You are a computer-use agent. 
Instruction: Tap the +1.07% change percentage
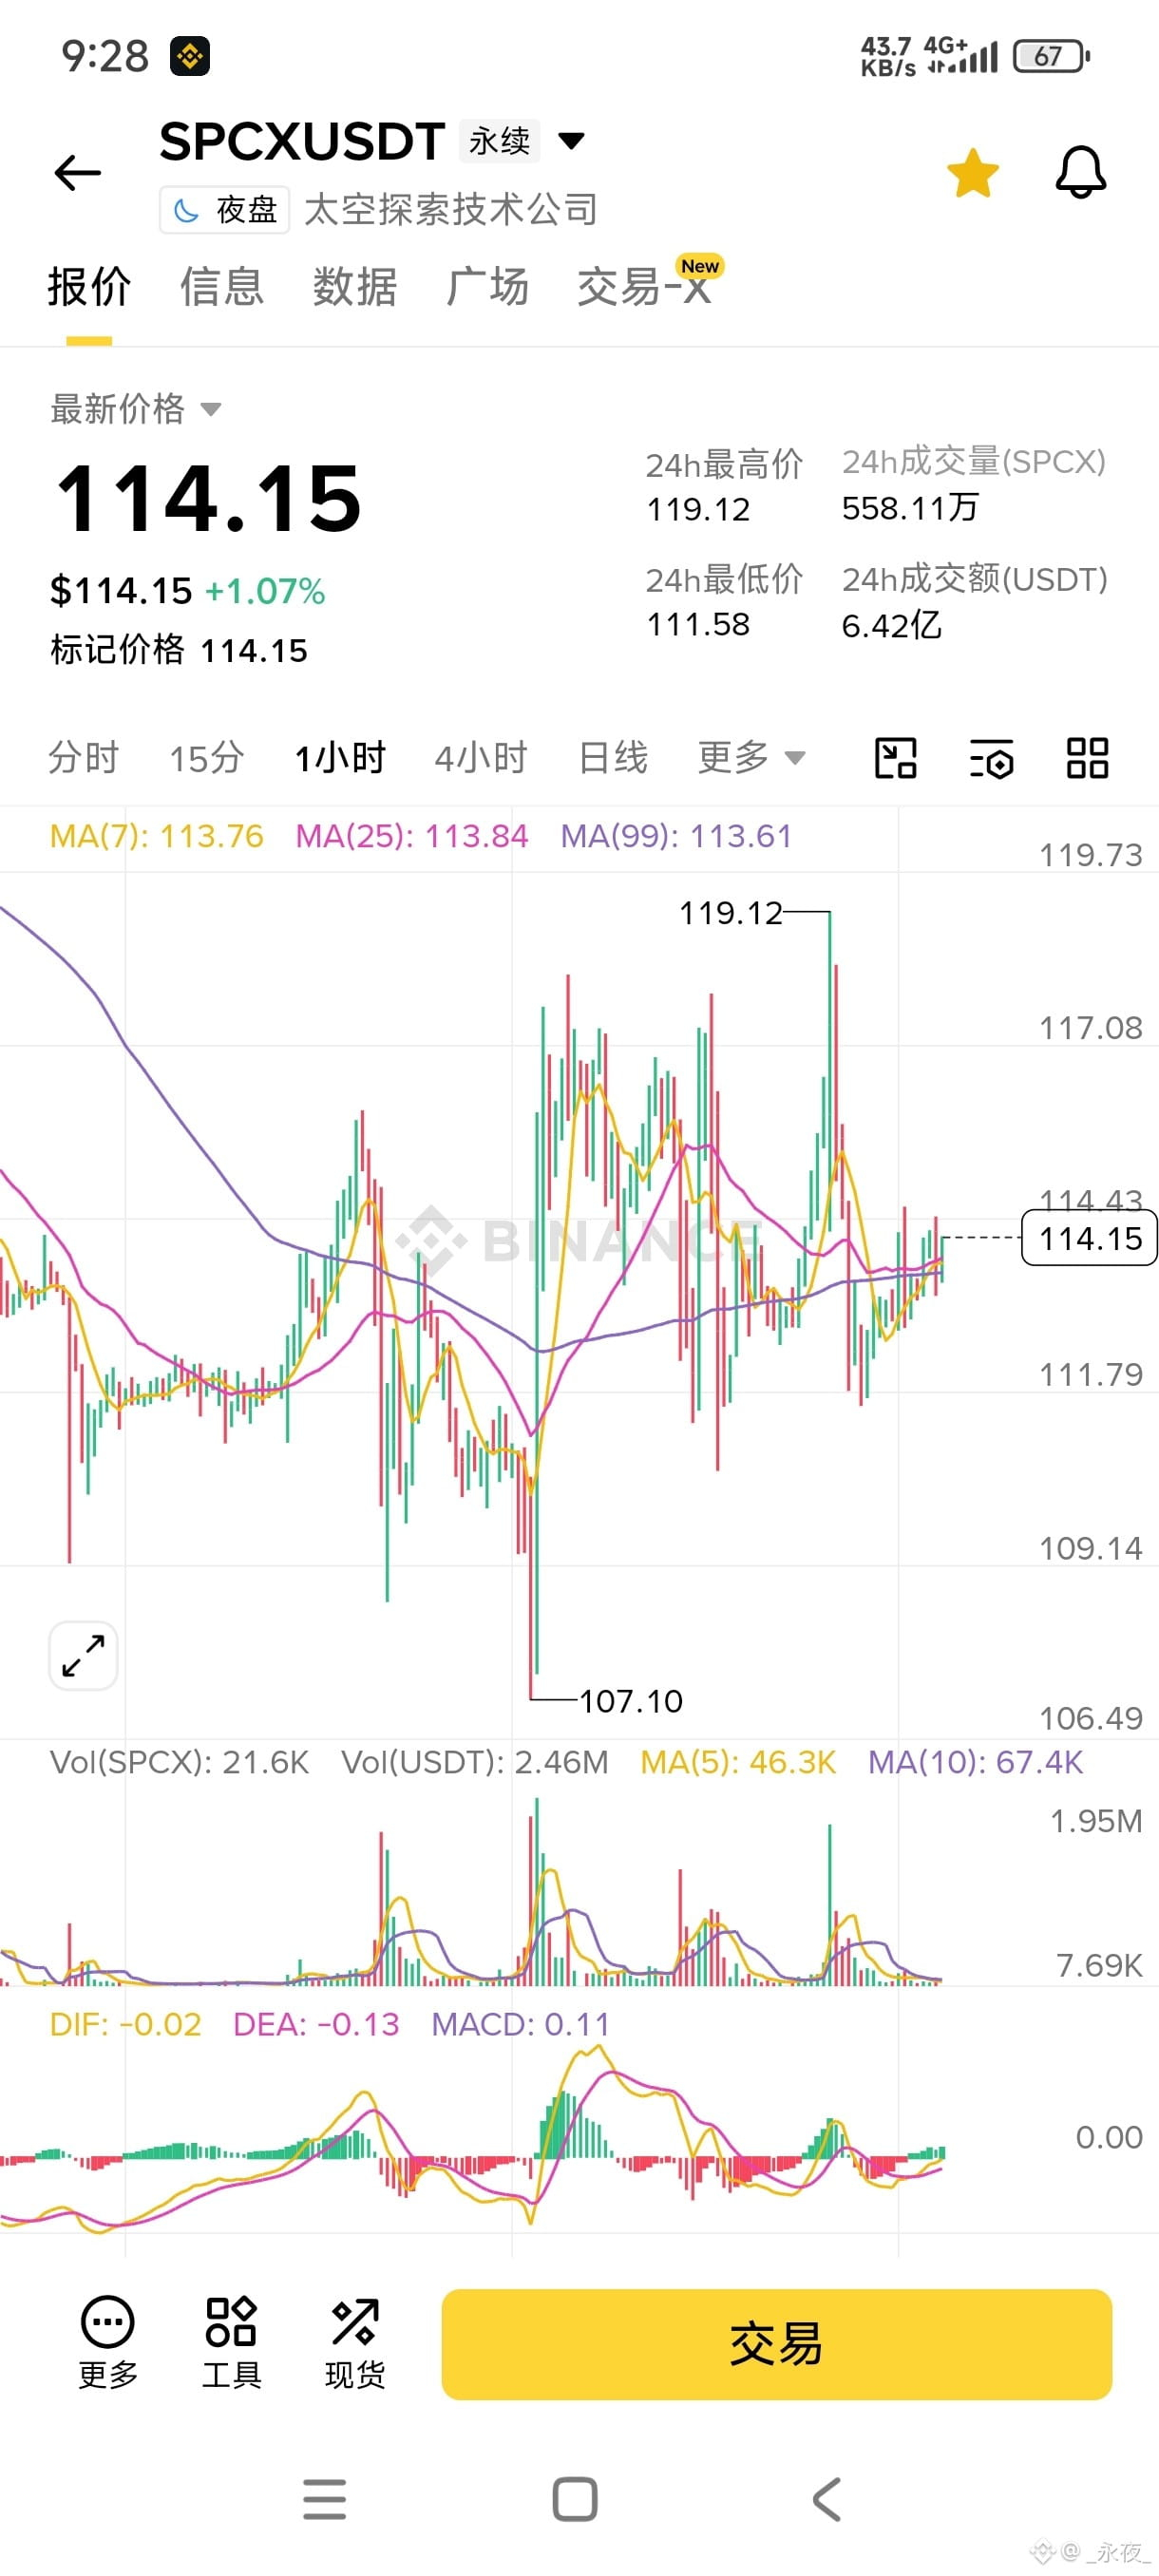(x=265, y=591)
